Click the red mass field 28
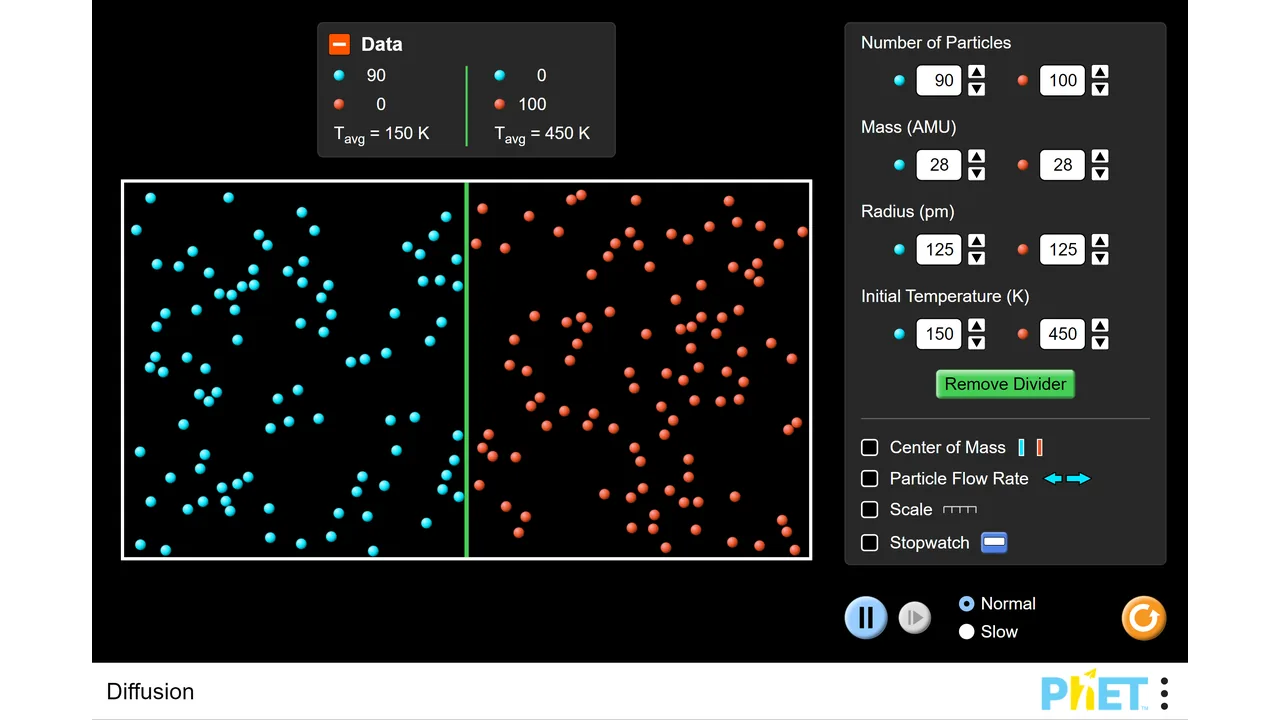This screenshot has width=1280, height=720. [1062, 164]
